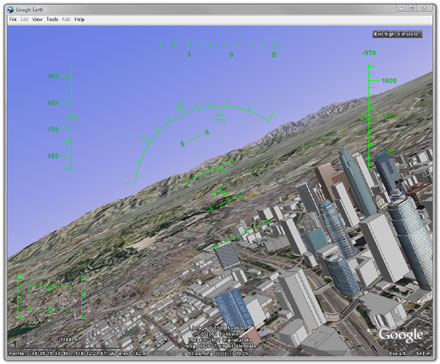Click the Google logo watermark

[x=401, y=335]
